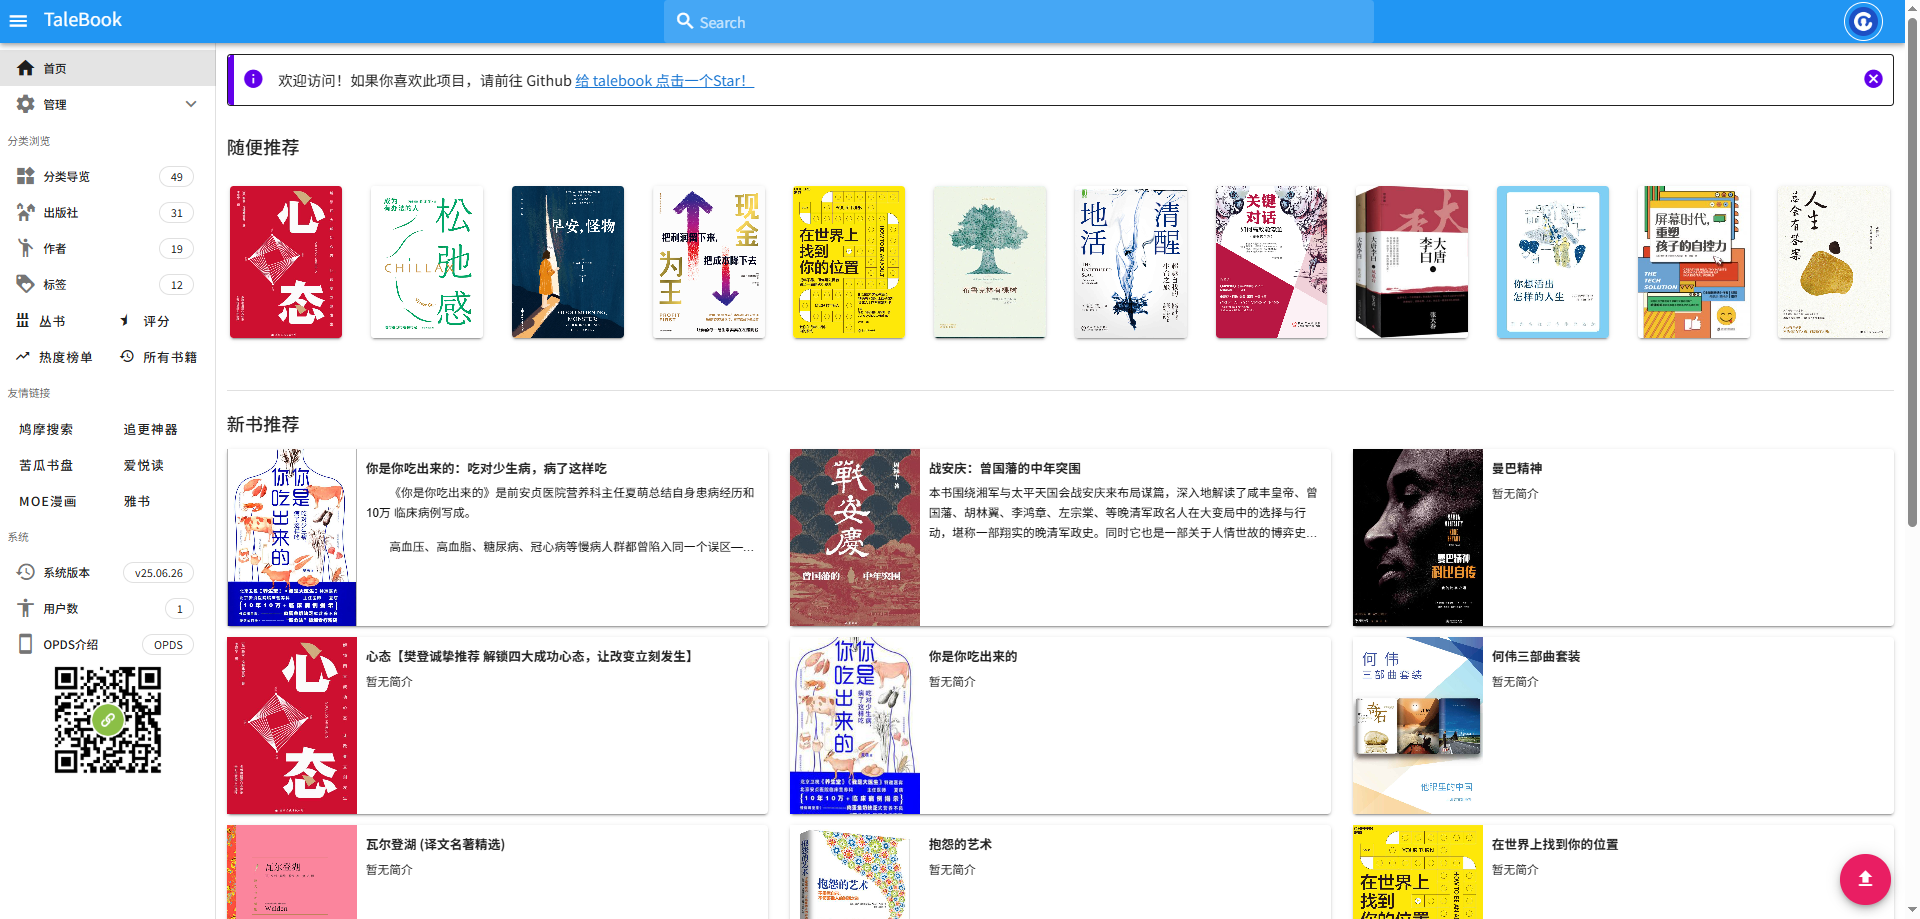Click the category icon beside 分类导览
Screen dimensions: 1920x919
click(25, 176)
